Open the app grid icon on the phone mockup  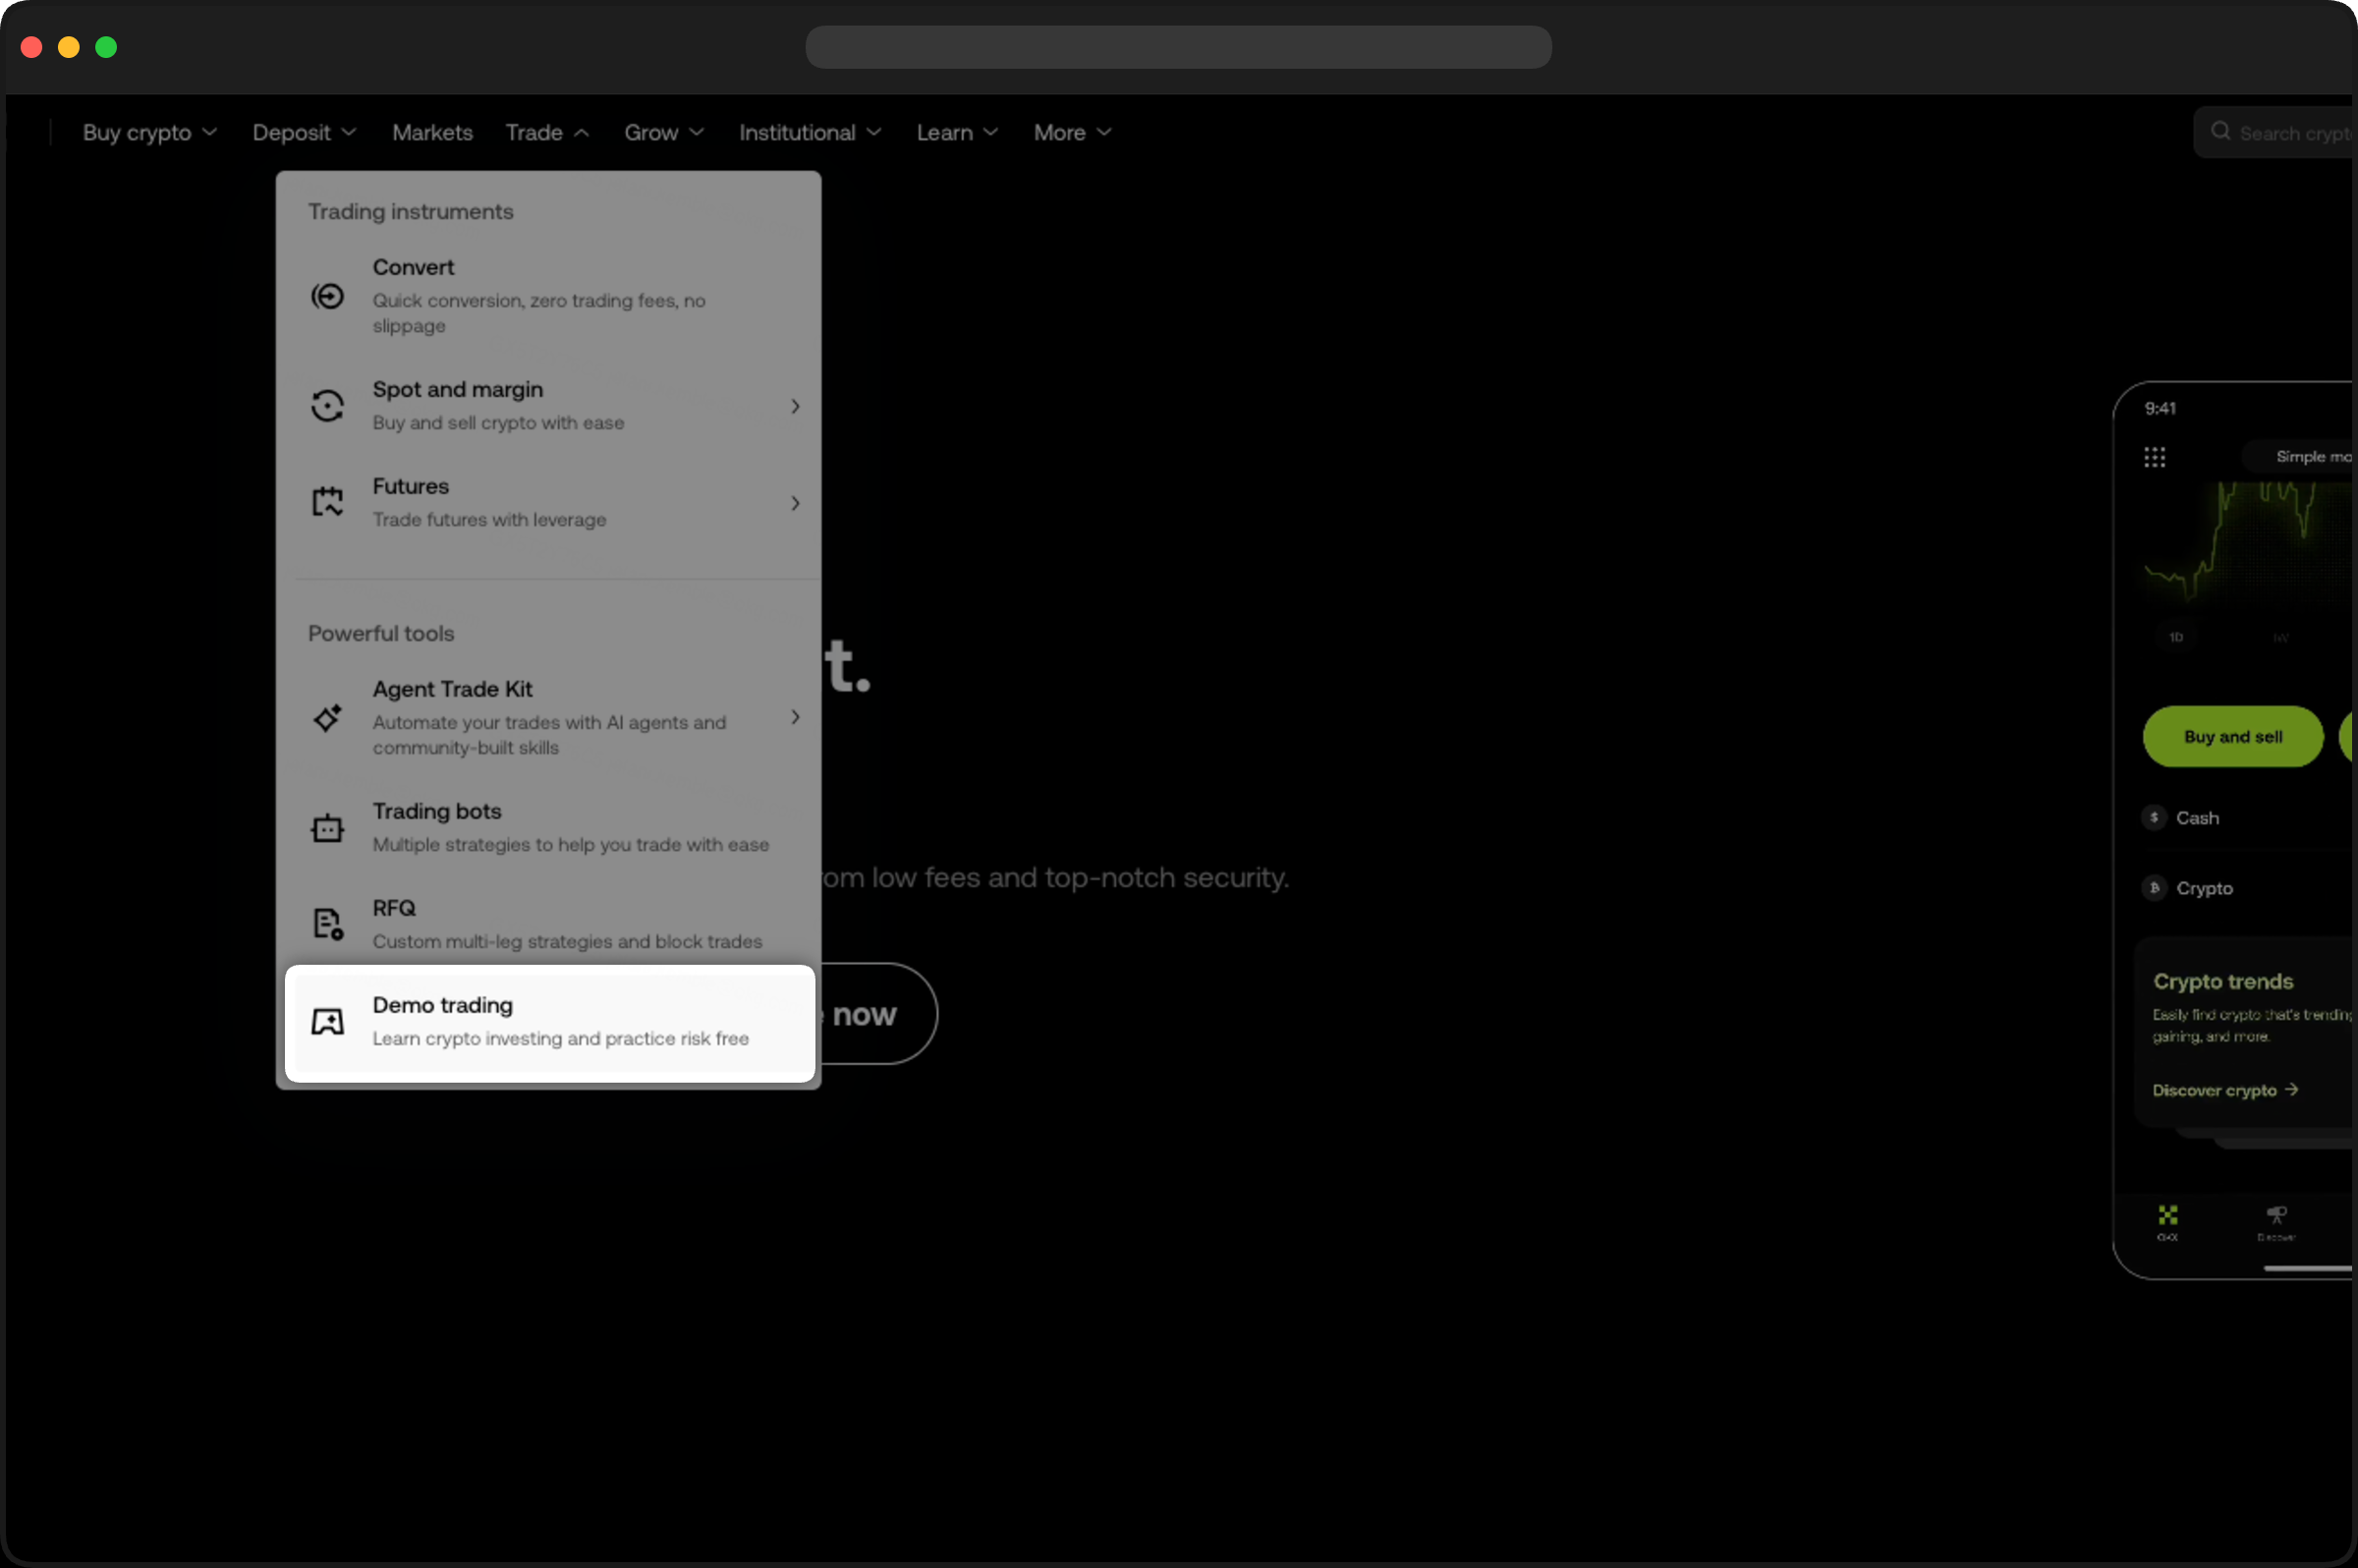pos(2155,457)
